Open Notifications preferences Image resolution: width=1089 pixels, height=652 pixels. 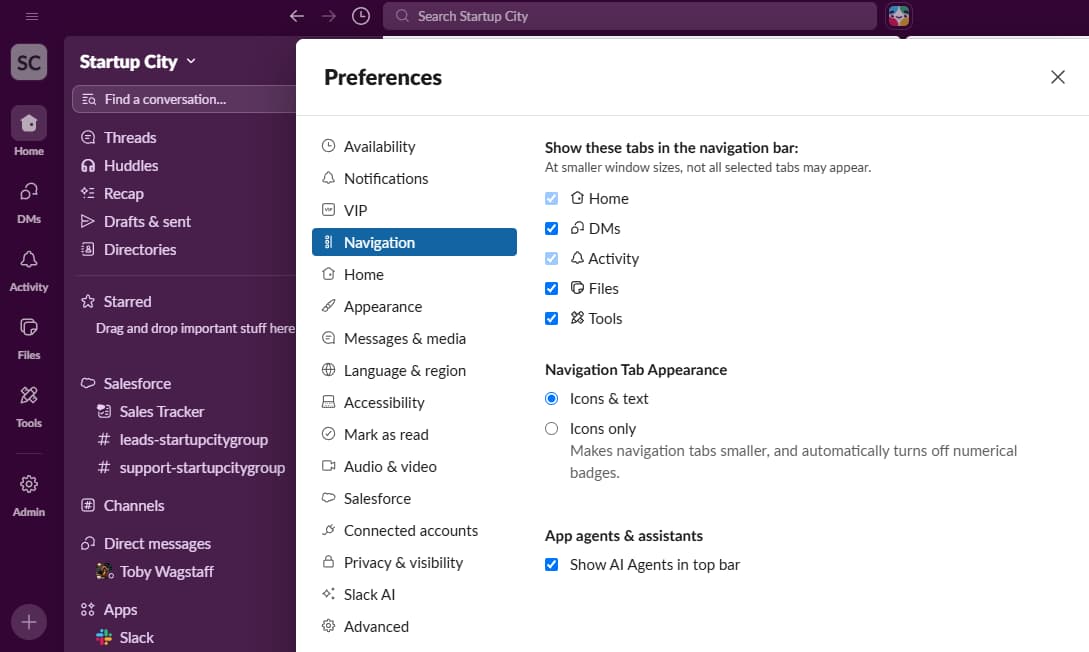click(x=414, y=178)
